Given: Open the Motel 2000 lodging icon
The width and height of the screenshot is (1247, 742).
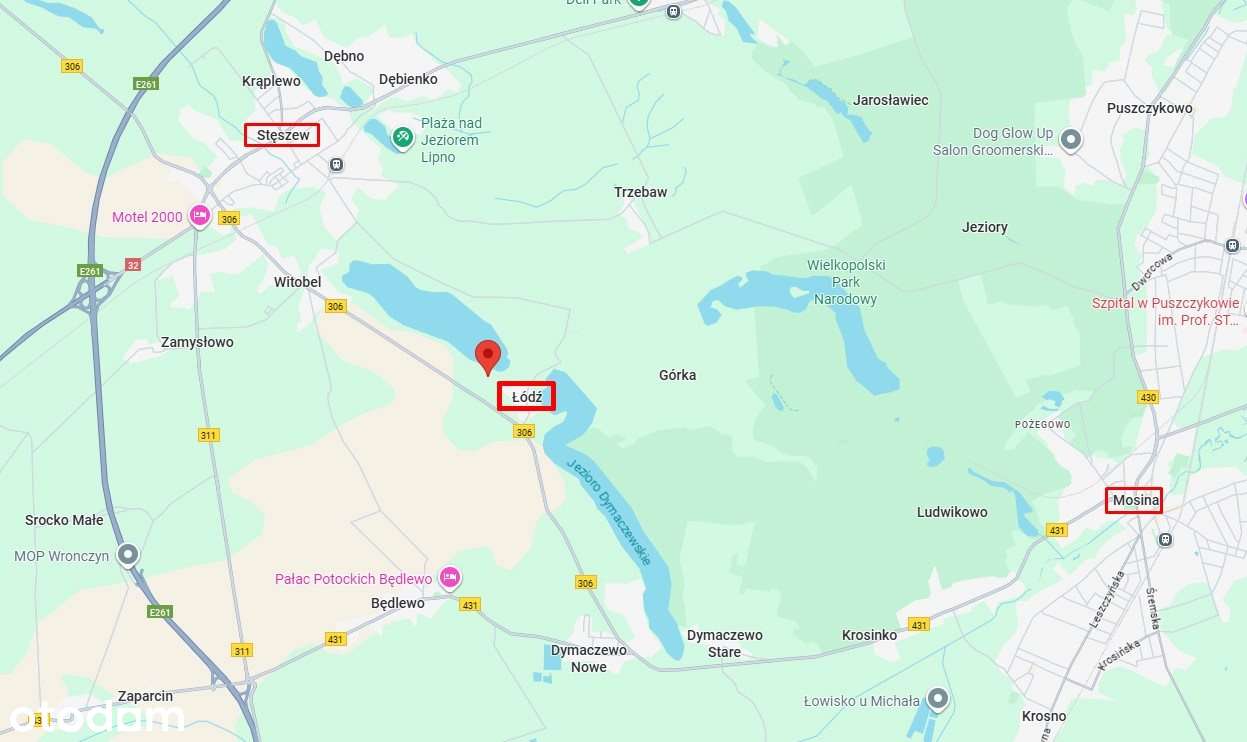Looking at the screenshot, I should (x=200, y=216).
